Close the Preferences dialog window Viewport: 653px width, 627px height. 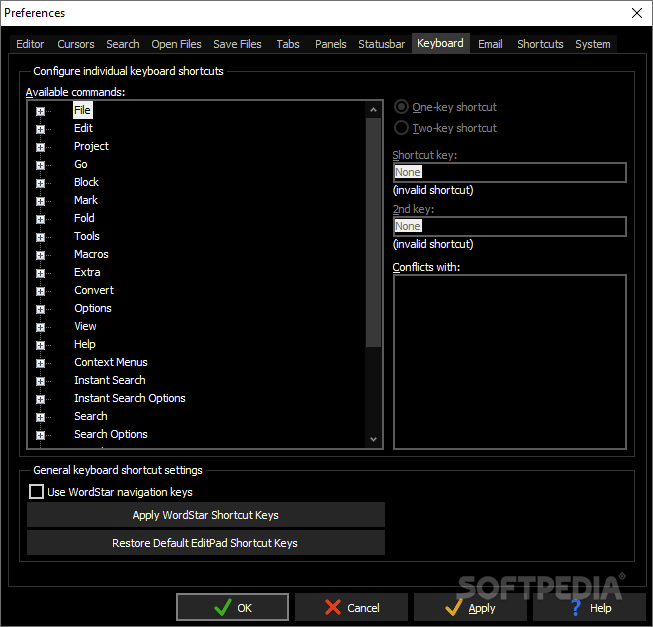coord(637,13)
